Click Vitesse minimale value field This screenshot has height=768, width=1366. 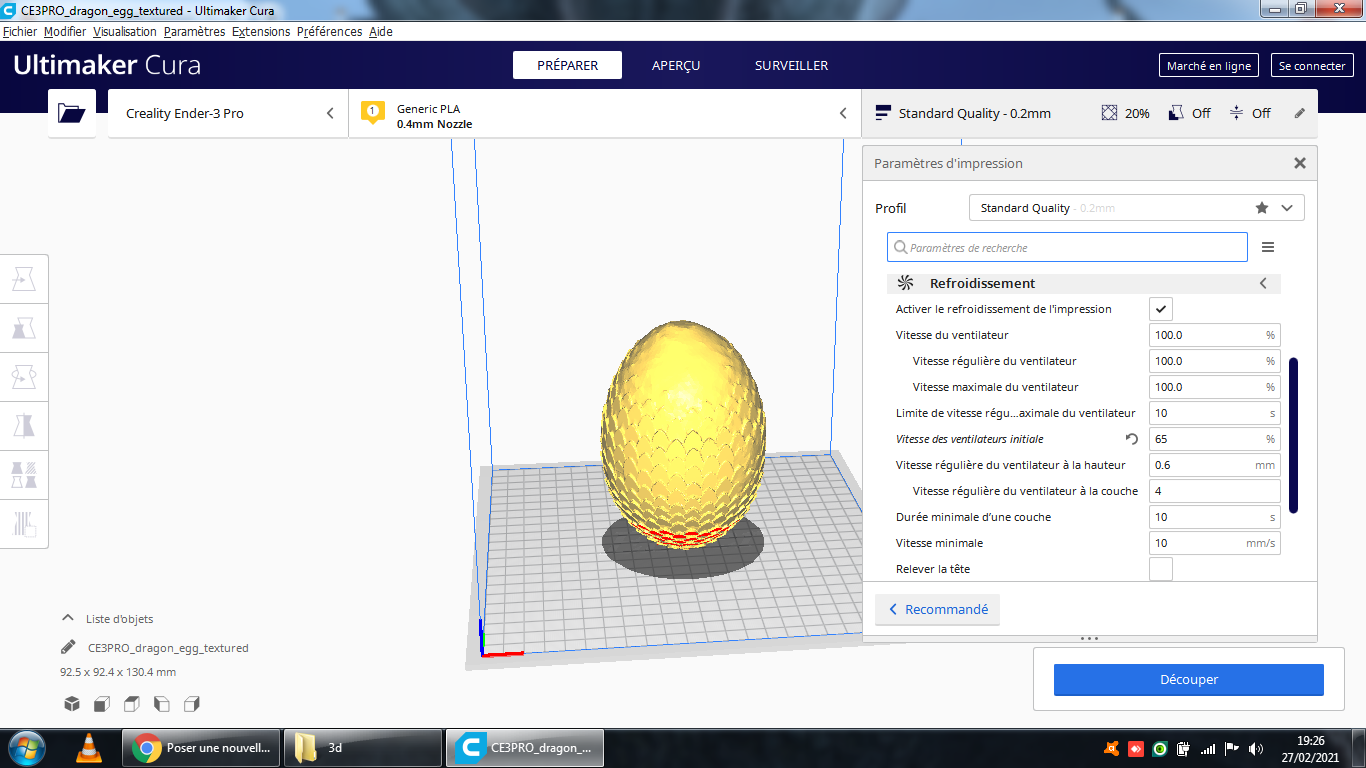pos(1215,543)
